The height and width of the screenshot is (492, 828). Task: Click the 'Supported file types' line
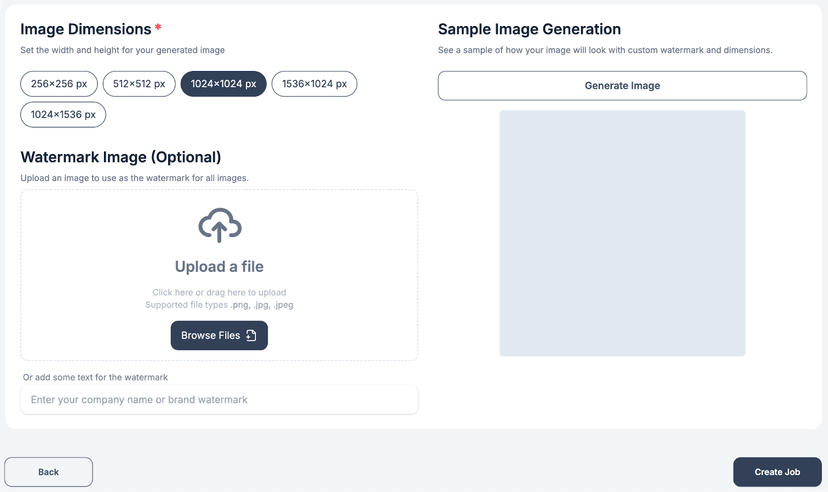(219, 305)
